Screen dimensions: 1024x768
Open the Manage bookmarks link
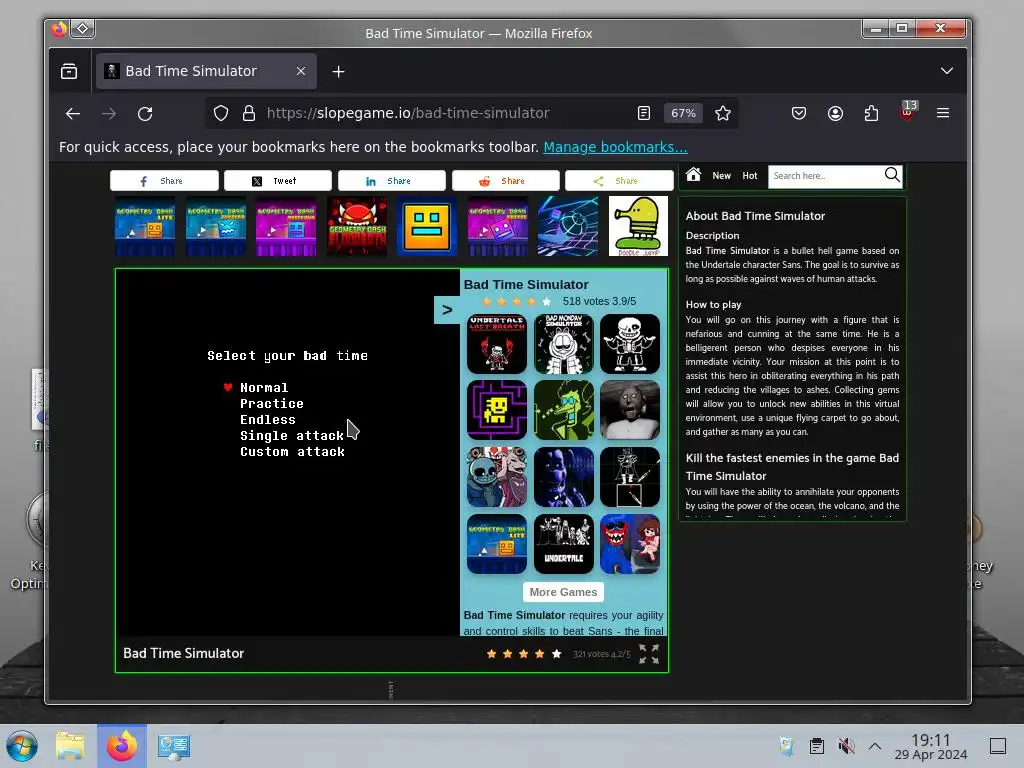pyautogui.click(x=615, y=147)
